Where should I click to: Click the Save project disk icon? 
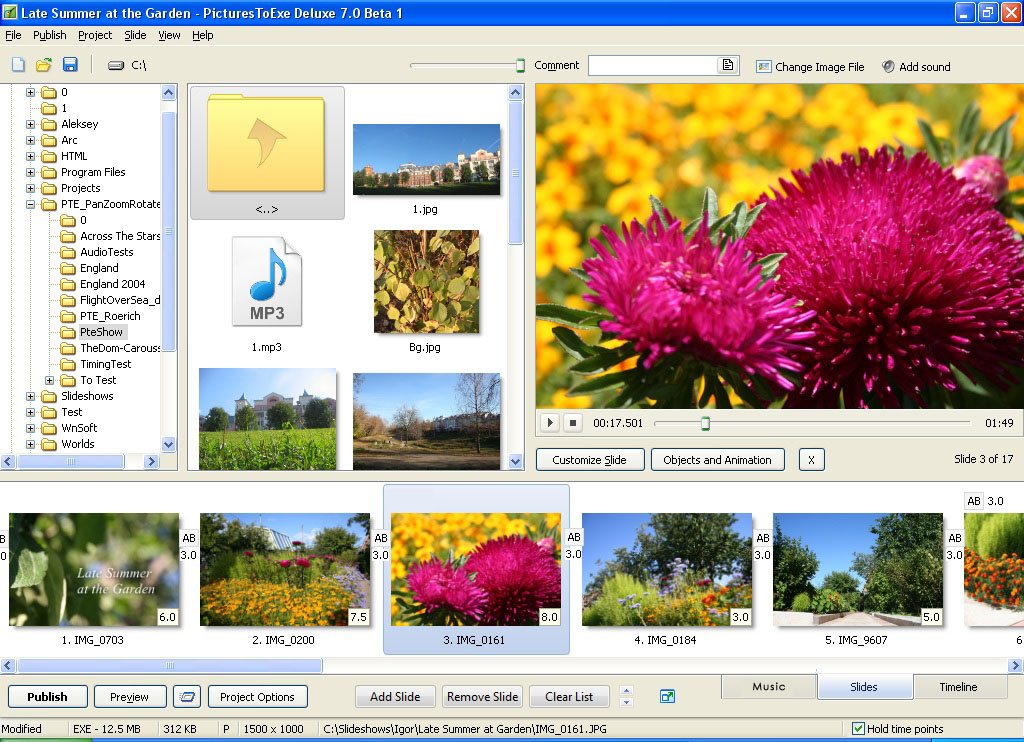pos(70,65)
